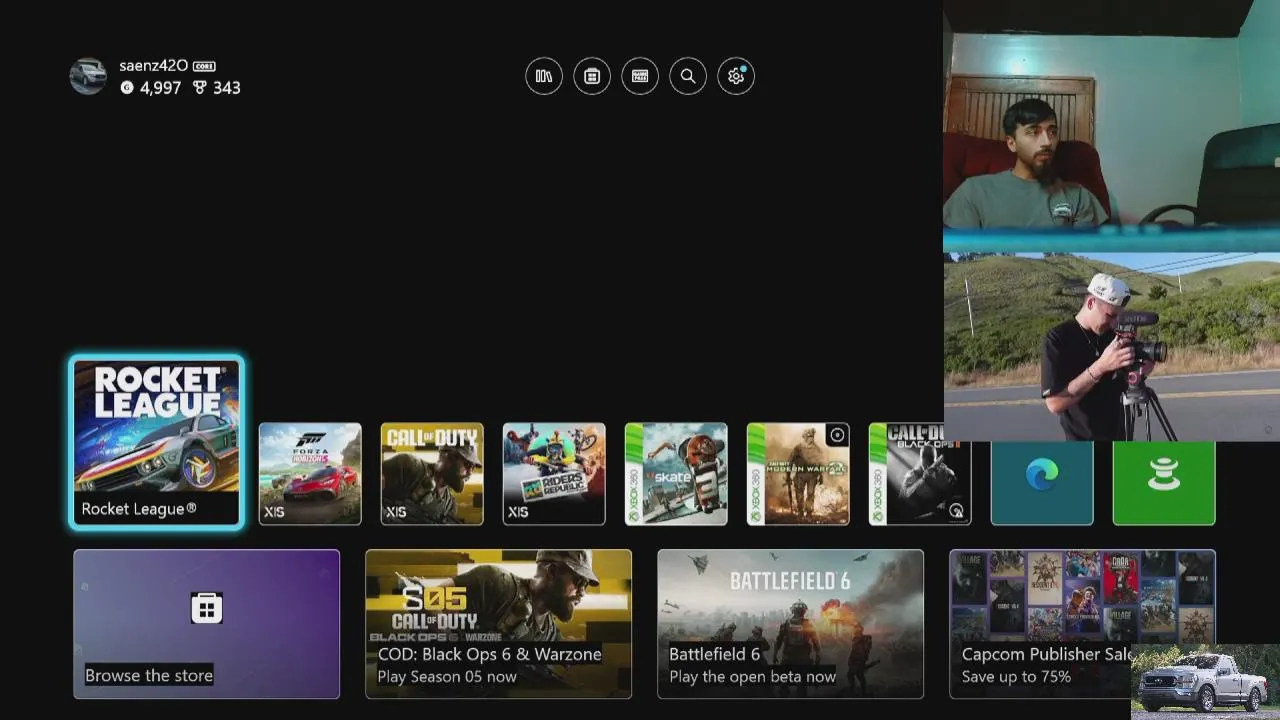Open the Settings gear icon
This screenshot has height=720, width=1280.
point(736,76)
